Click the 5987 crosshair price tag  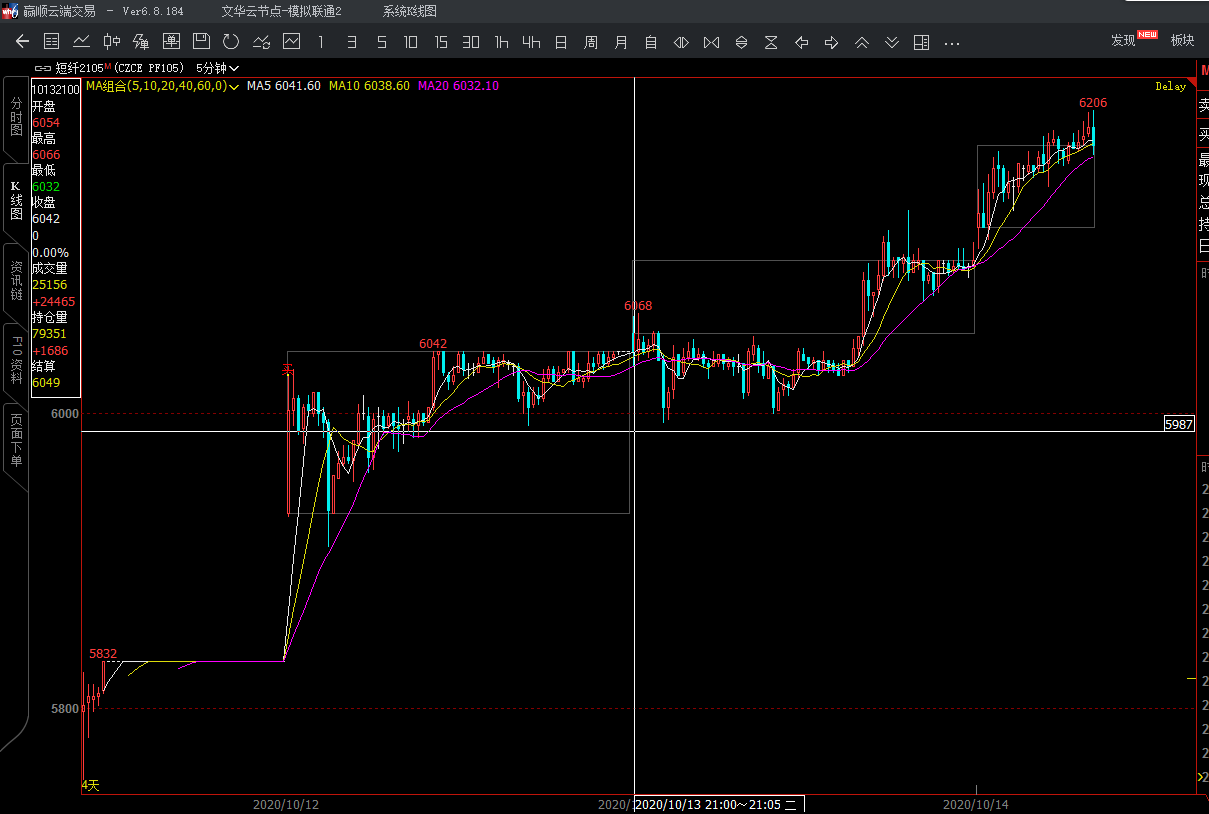tap(1180, 424)
